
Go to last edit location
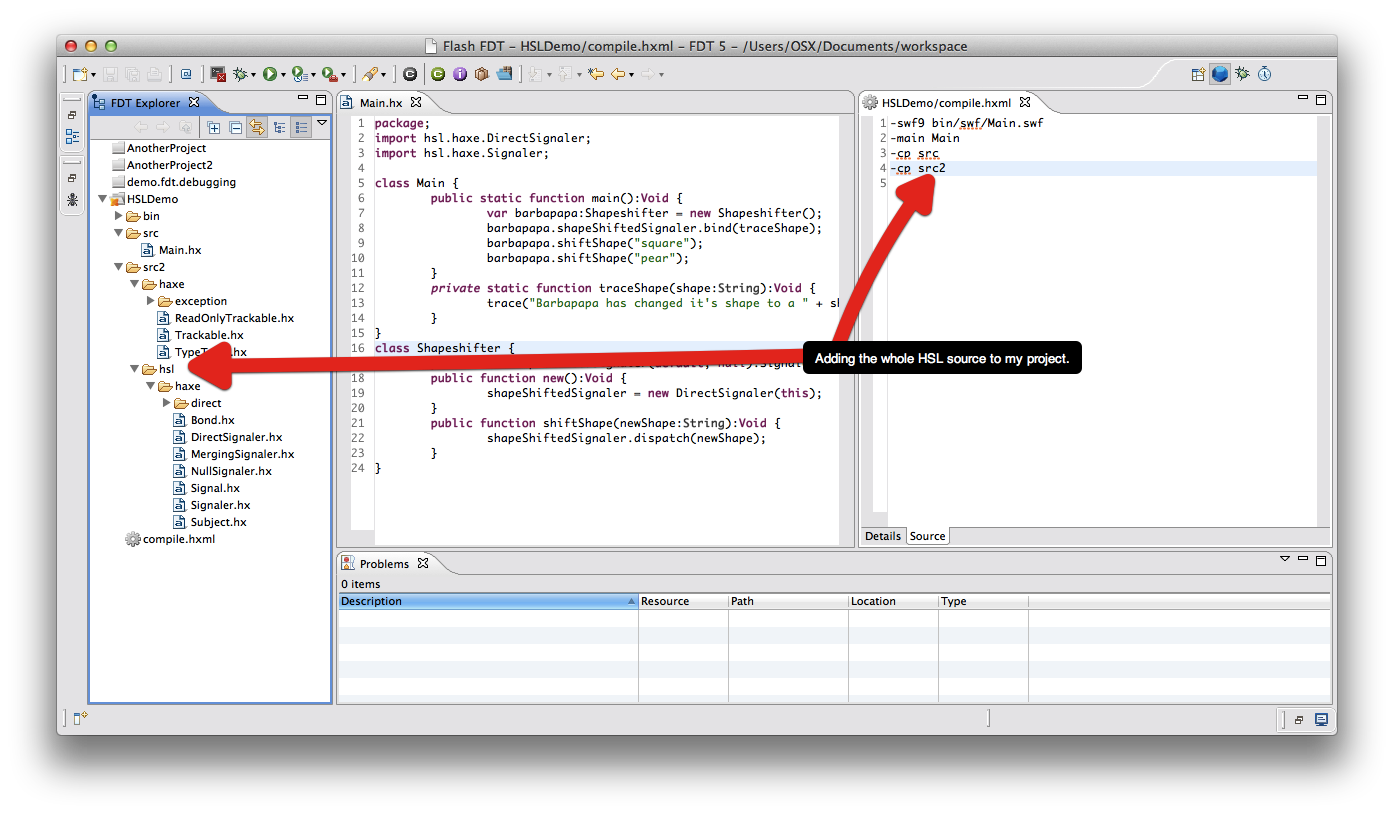[597, 74]
